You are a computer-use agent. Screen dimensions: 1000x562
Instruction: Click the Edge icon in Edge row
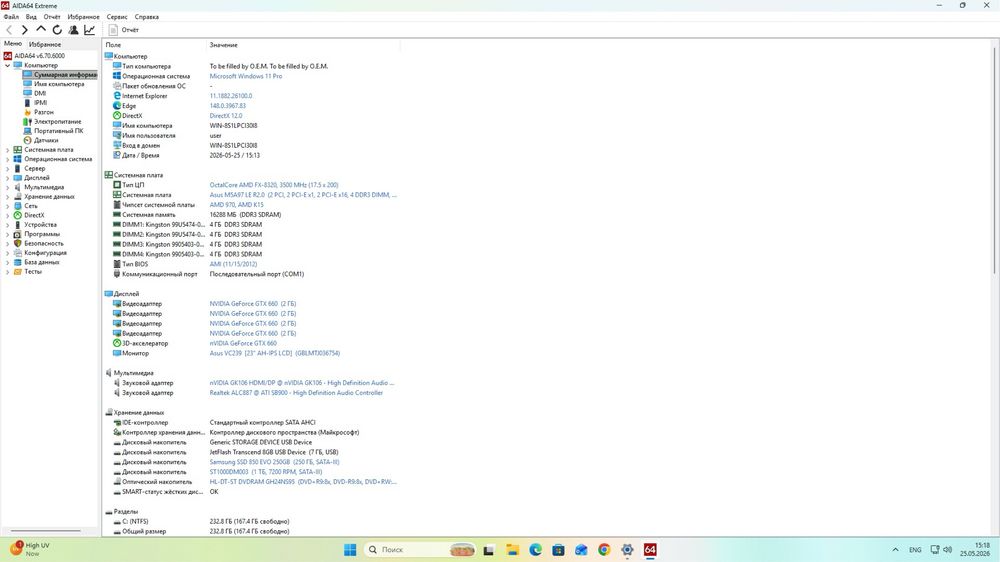point(117,106)
